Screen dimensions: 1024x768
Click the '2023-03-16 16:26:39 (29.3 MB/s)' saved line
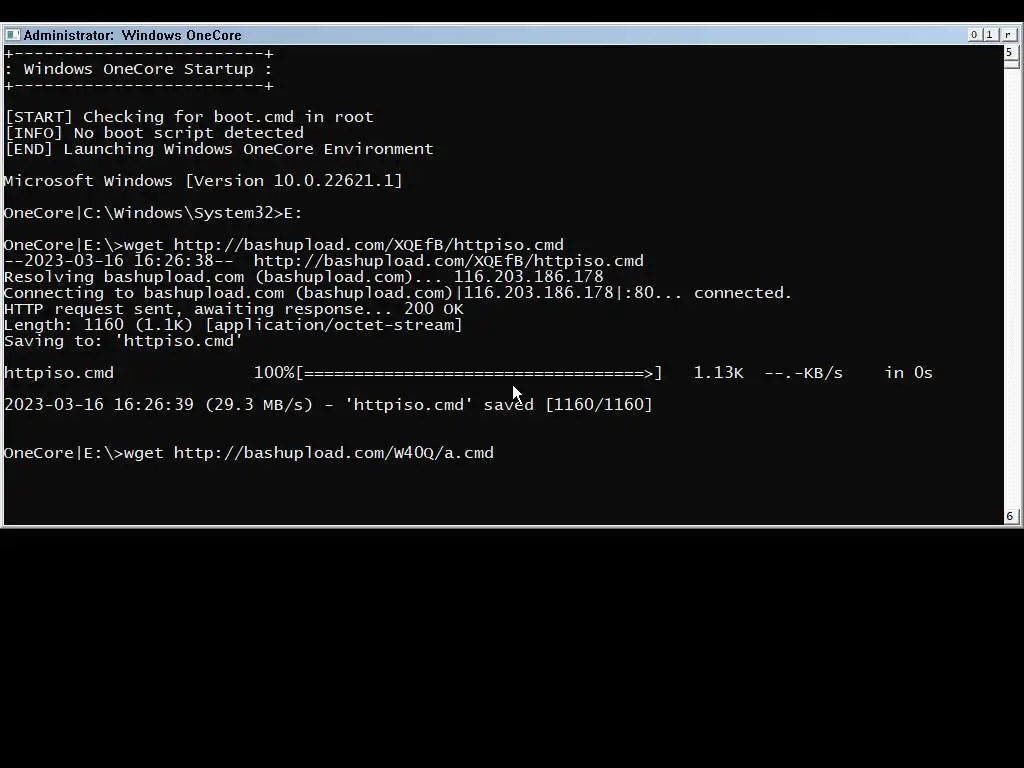(328, 405)
